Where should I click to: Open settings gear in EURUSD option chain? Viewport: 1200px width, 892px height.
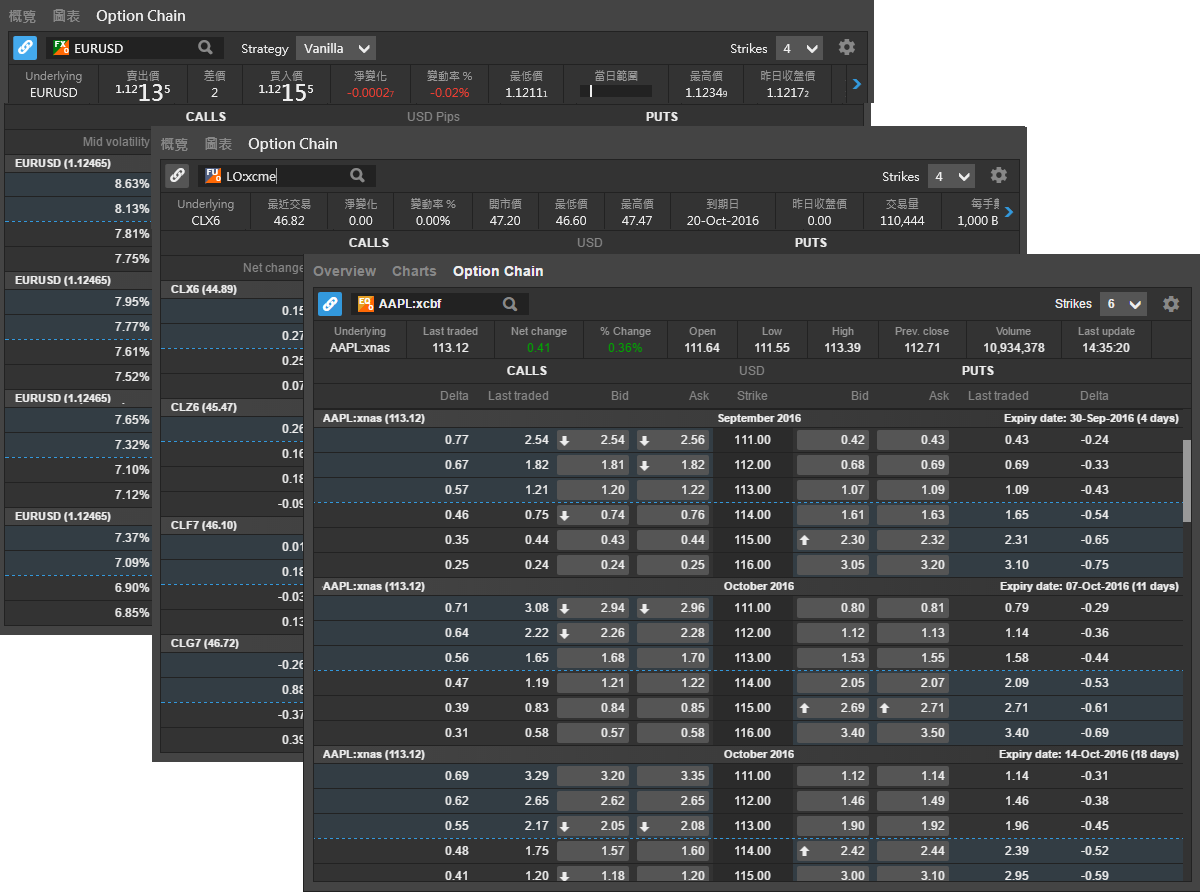847,48
